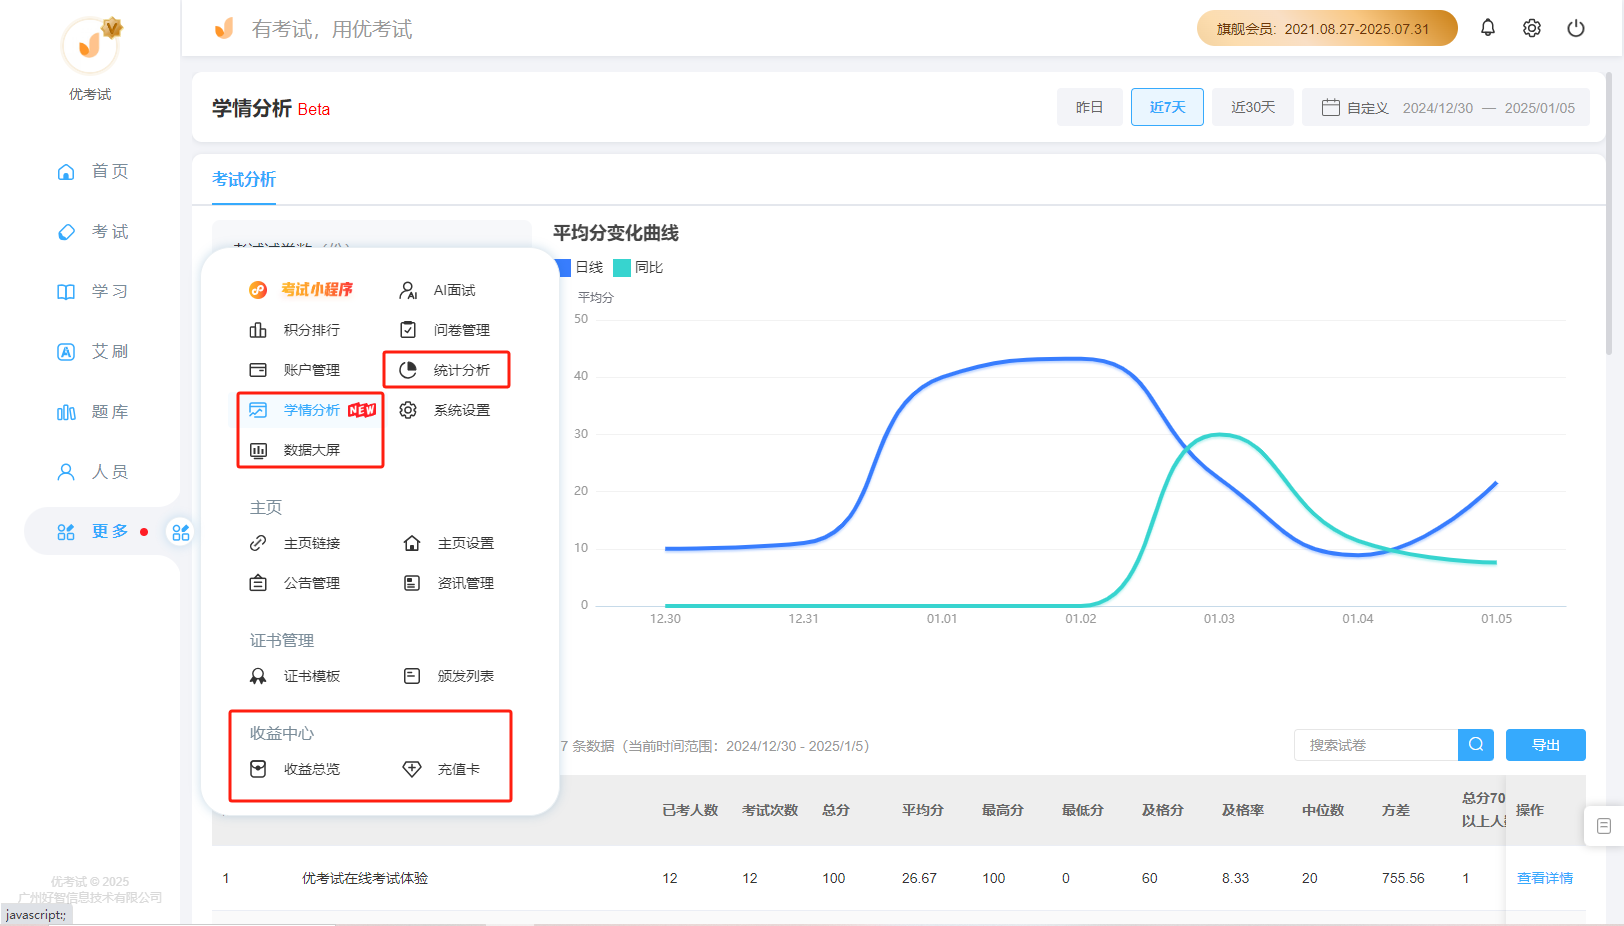Select the 近7天 time range

pos(1167,107)
